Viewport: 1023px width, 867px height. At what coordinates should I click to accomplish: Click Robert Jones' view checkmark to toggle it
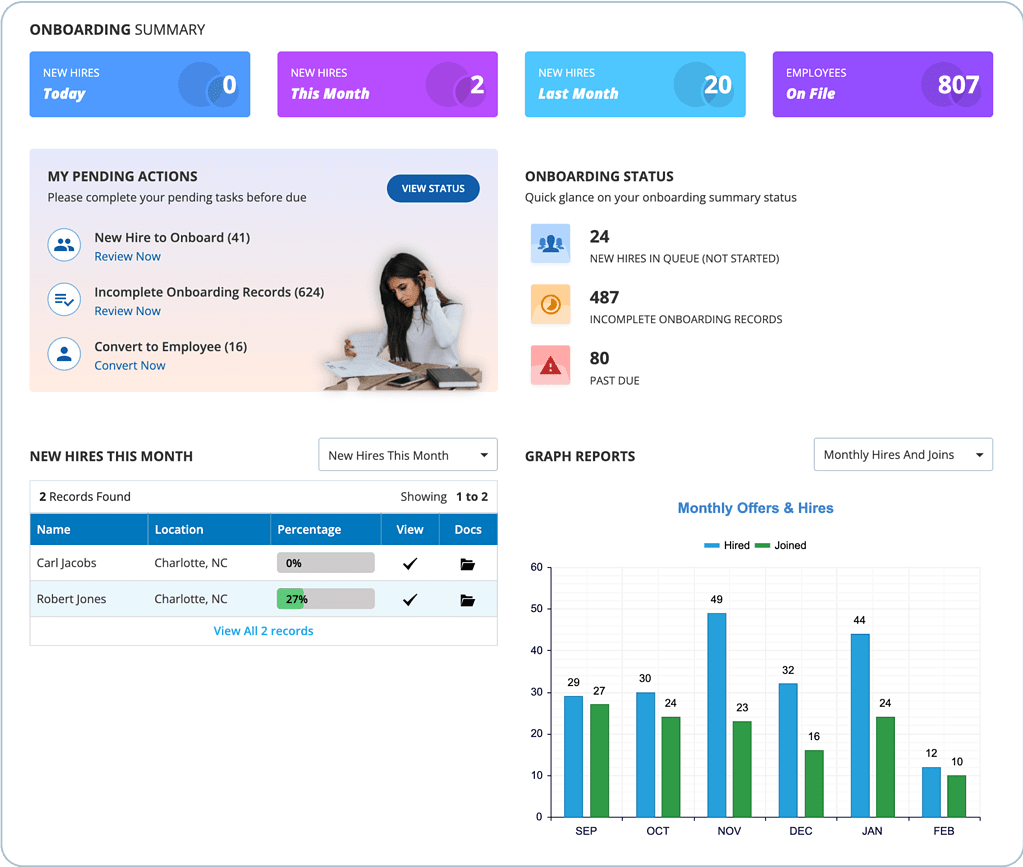pyautogui.click(x=409, y=598)
